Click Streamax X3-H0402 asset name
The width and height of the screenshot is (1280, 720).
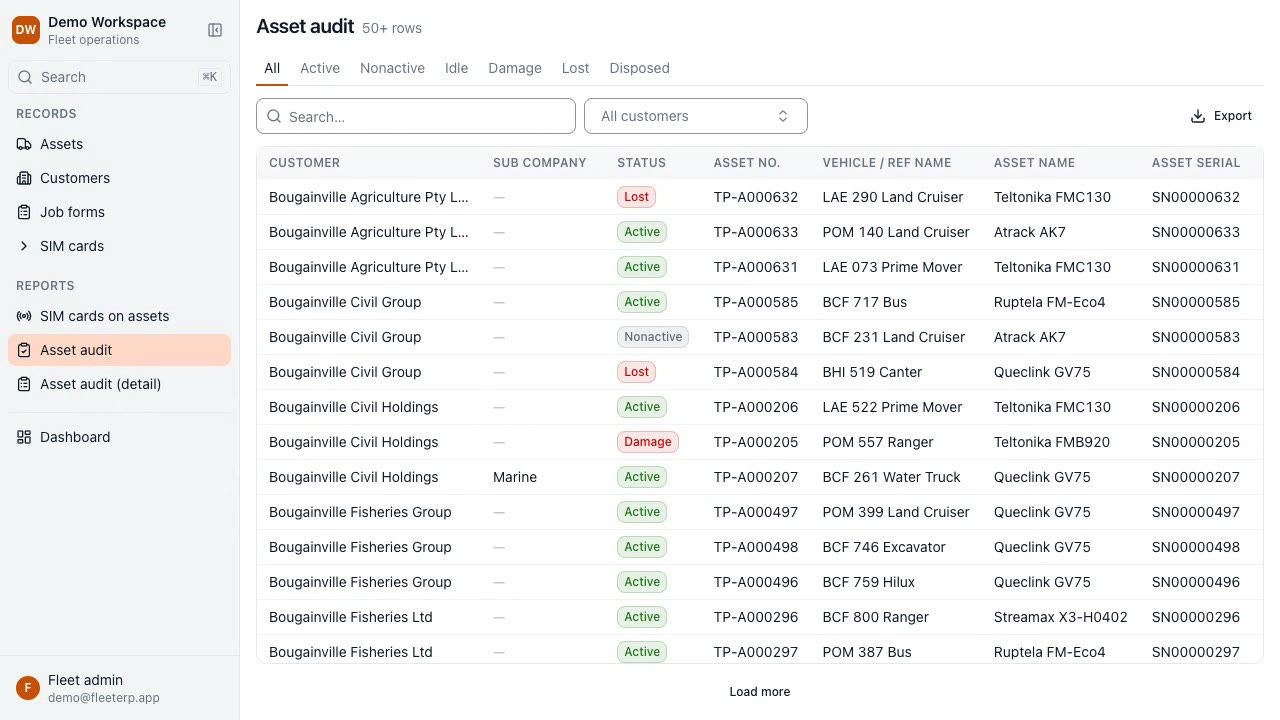pyautogui.click(x=1060, y=617)
